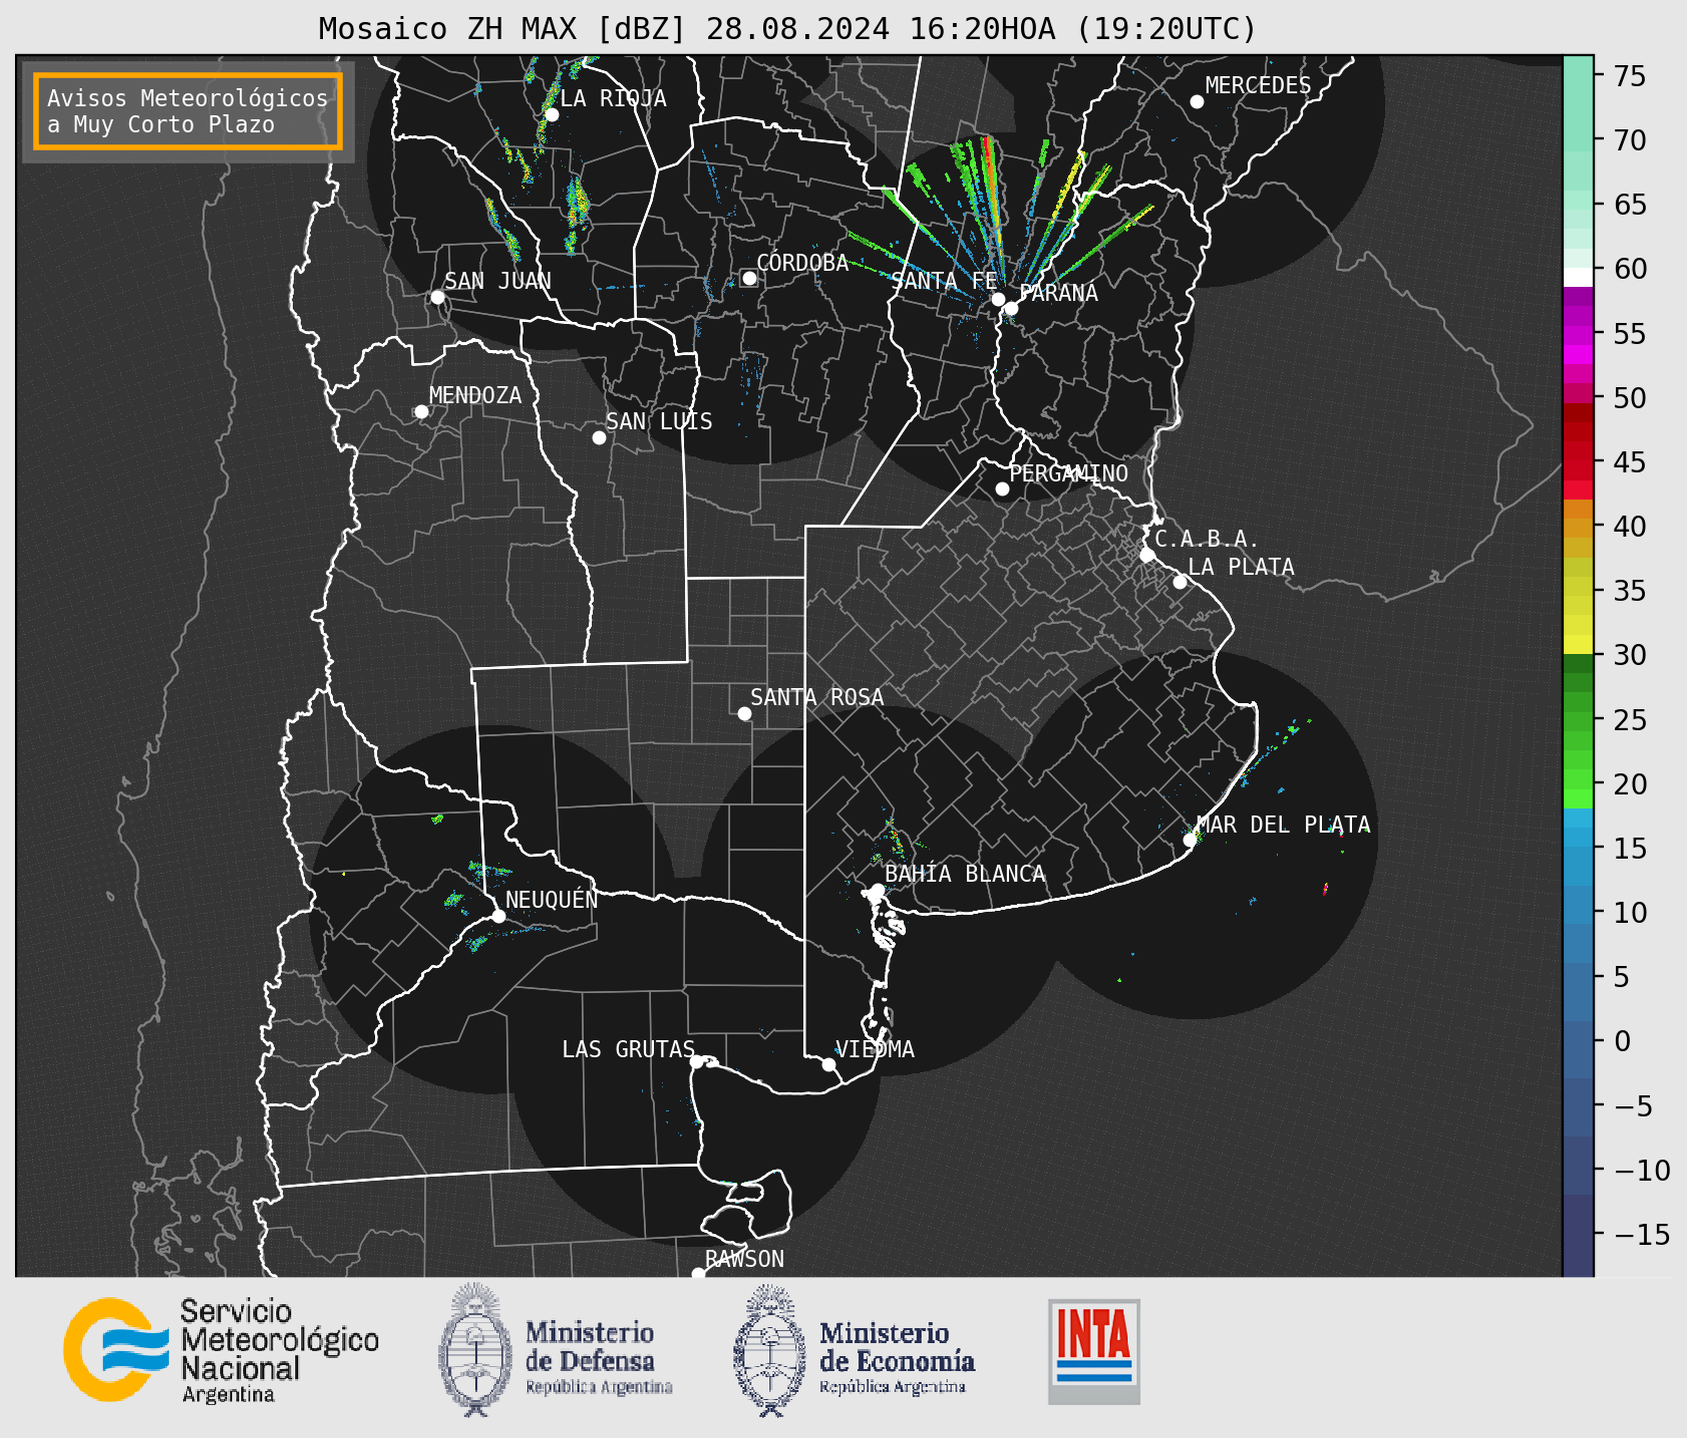Click the Pergamino city marker dot
The width and height of the screenshot is (1687, 1438).
(x=1002, y=489)
